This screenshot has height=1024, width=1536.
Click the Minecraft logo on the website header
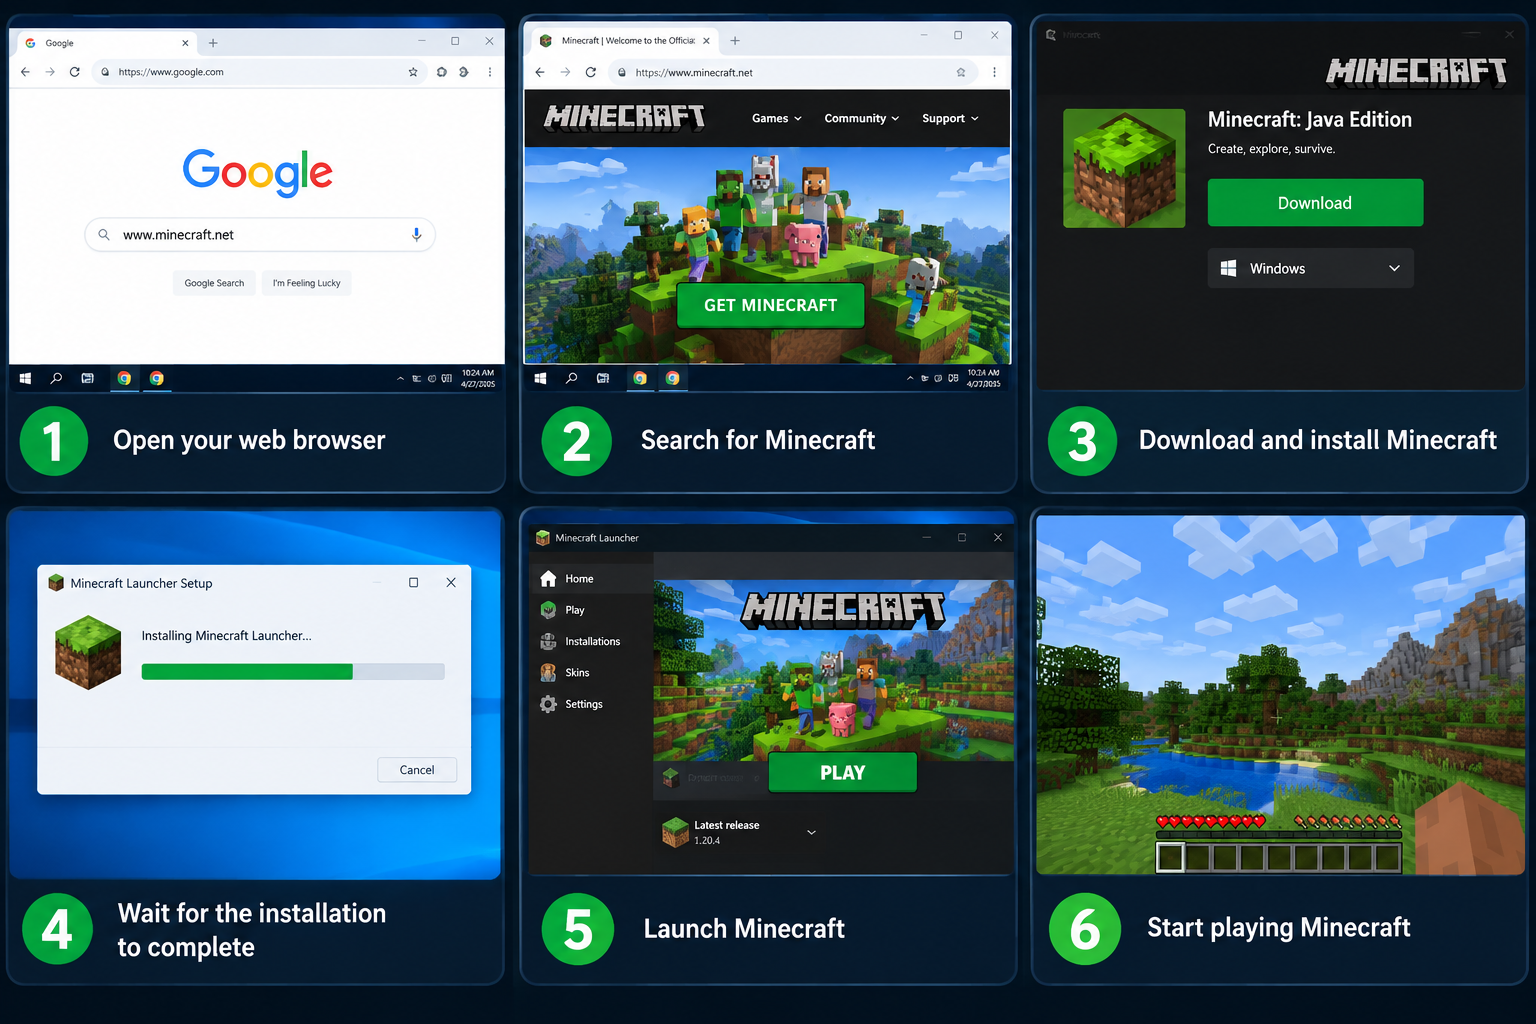click(x=625, y=118)
